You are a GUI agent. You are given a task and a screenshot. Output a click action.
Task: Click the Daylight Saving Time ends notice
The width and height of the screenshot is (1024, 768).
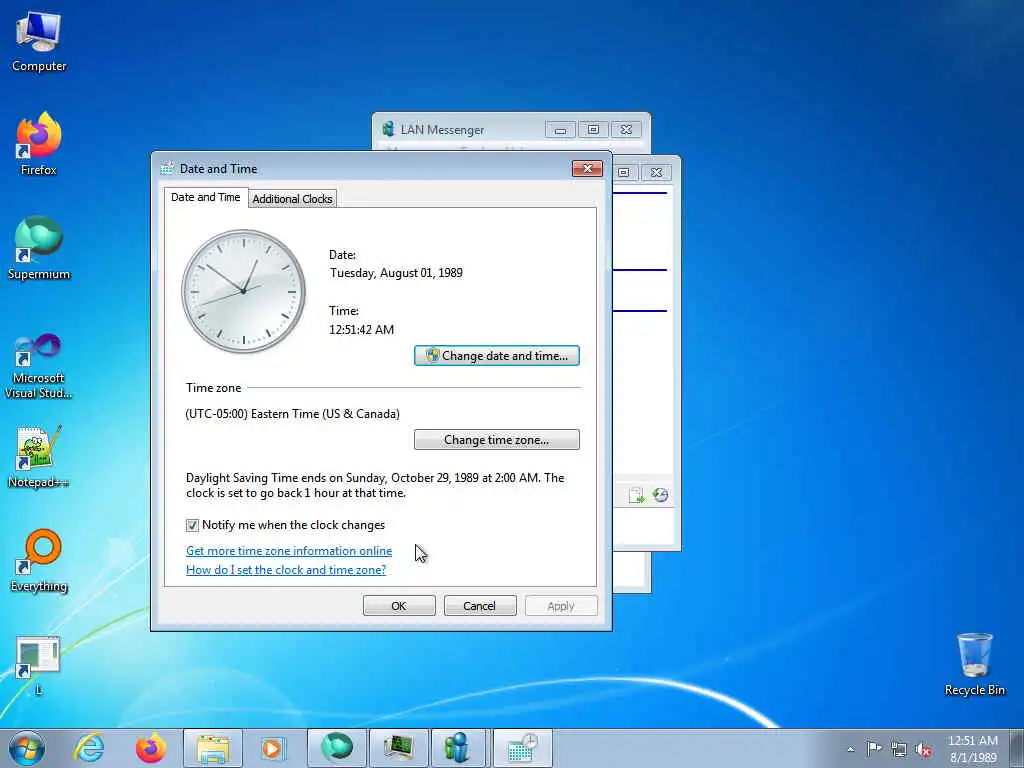pyautogui.click(x=375, y=485)
